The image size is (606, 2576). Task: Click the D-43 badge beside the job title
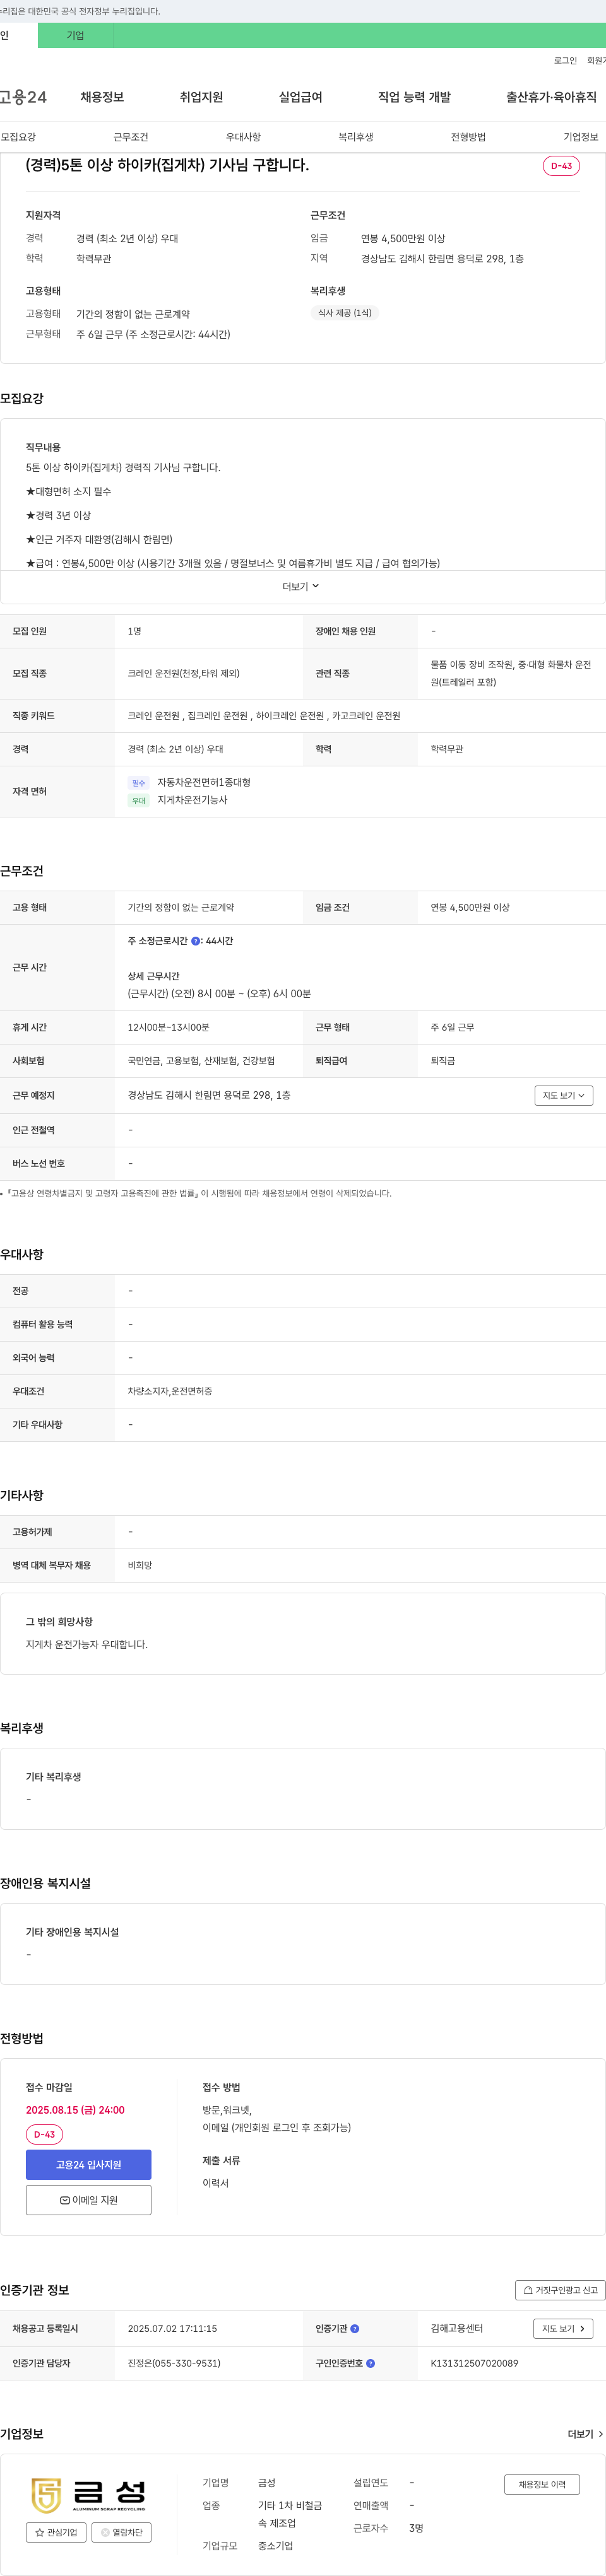click(561, 166)
